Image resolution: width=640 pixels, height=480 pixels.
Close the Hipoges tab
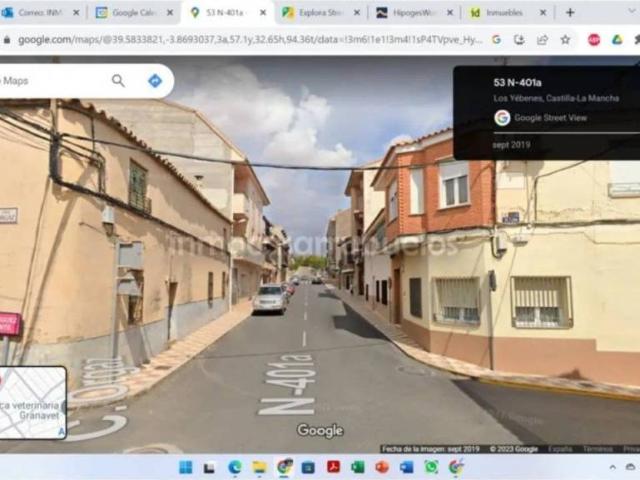[450, 13]
